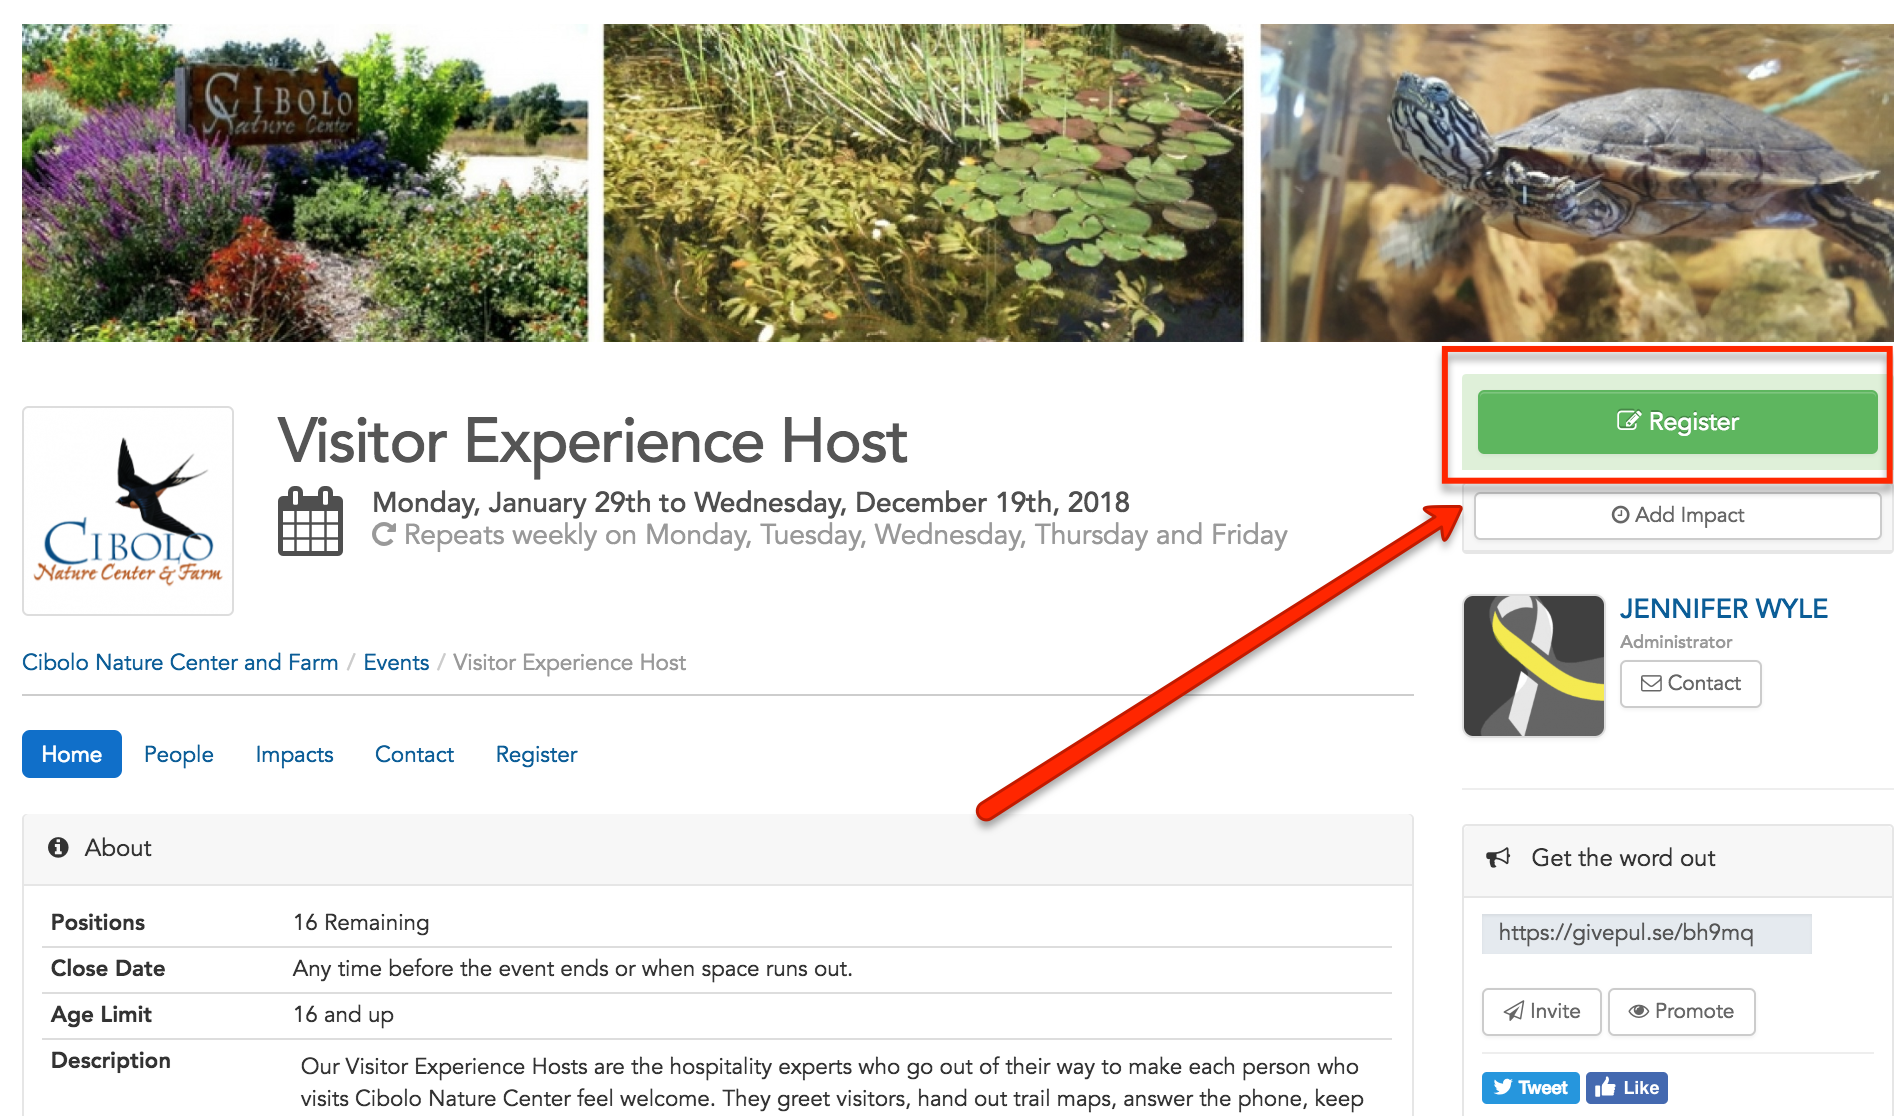
Task: Follow the Cibolo Nature Center and Farm breadcrumb
Action: pyautogui.click(x=180, y=662)
